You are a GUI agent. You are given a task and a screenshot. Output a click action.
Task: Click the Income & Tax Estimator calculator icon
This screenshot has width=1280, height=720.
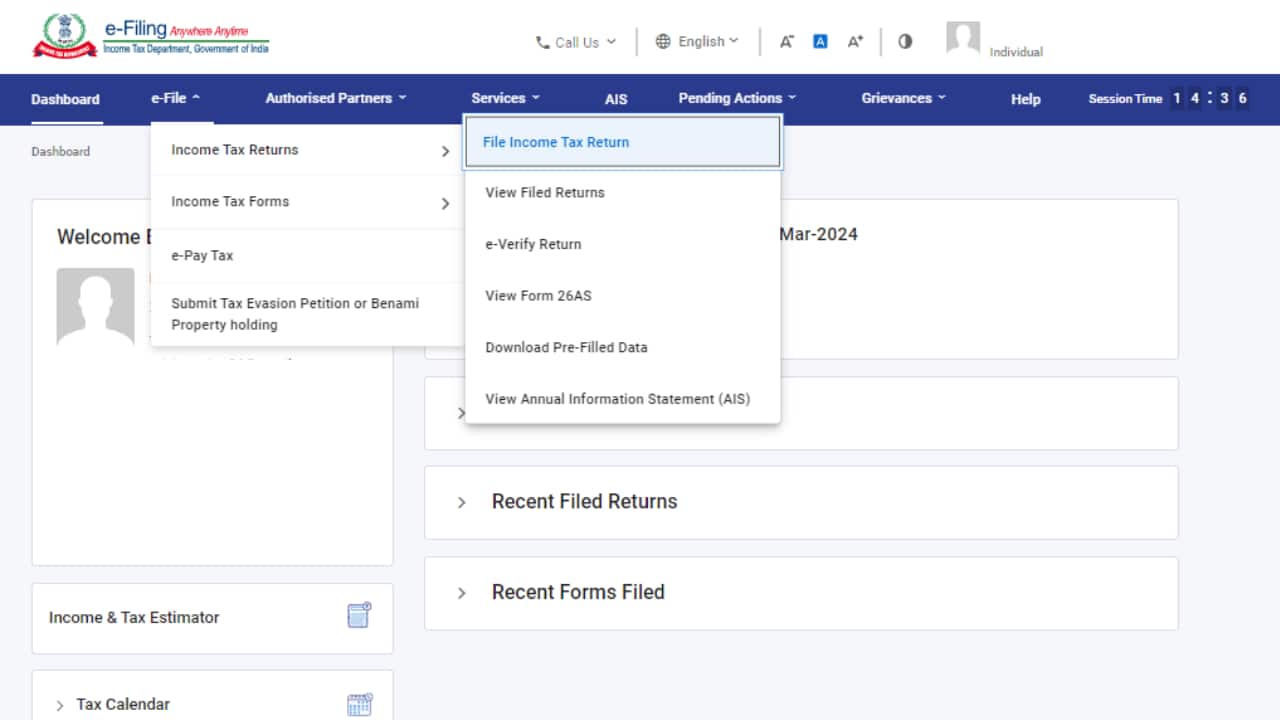click(x=359, y=616)
